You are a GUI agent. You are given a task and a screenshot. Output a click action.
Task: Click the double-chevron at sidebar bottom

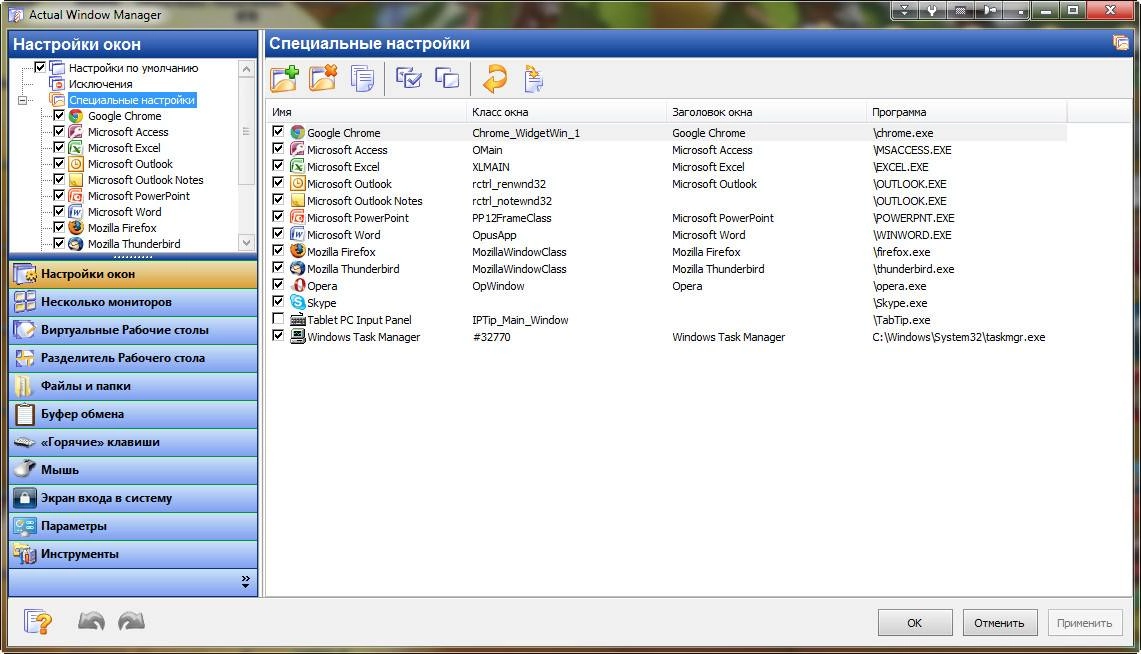(x=245, y=581)
